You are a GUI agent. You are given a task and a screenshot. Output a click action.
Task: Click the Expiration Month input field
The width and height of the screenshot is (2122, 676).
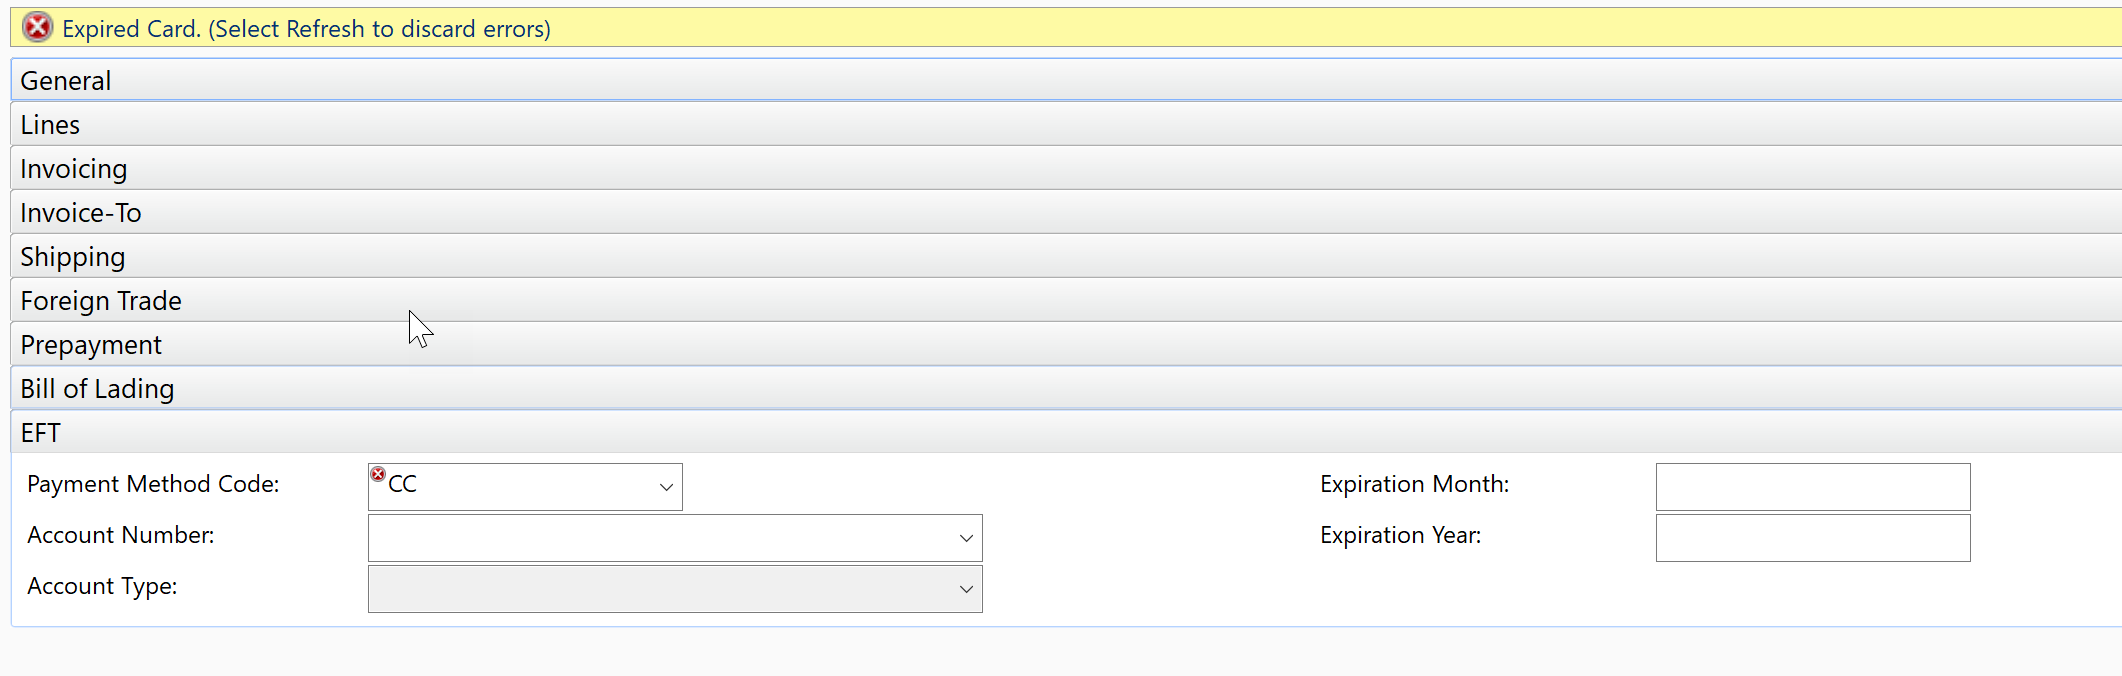pos(1813,487)
